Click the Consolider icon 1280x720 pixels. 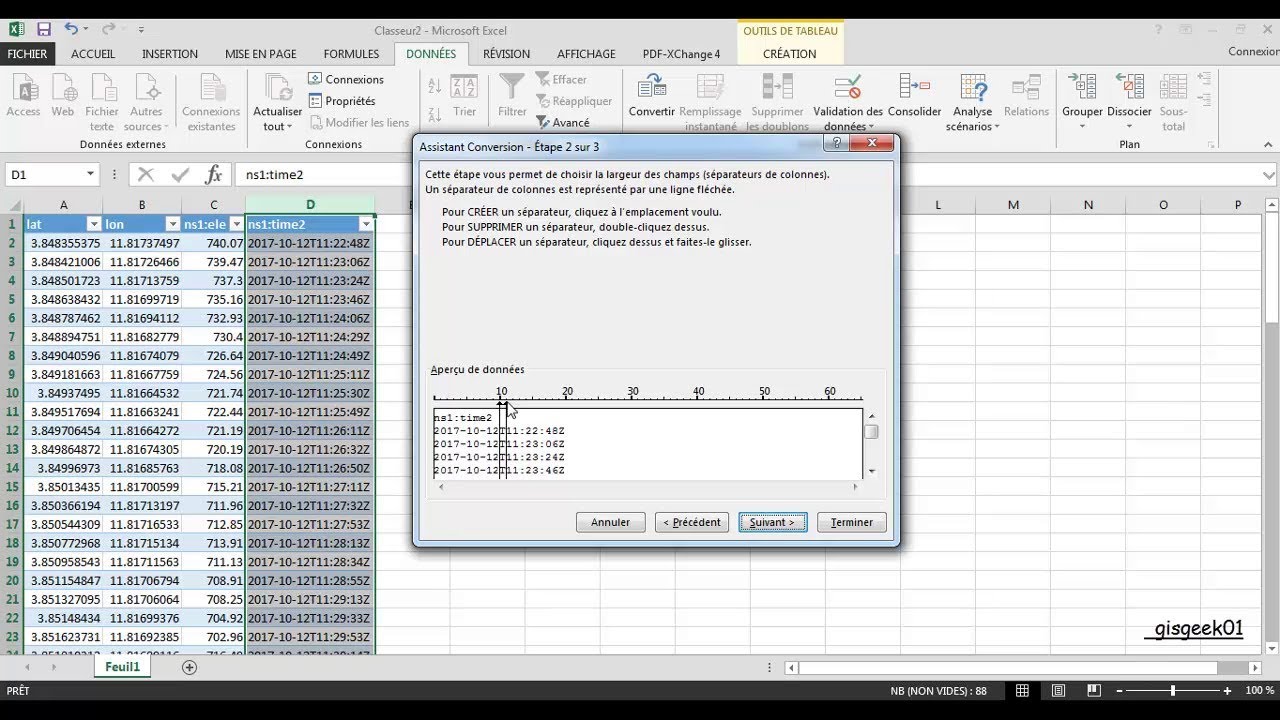914,98
